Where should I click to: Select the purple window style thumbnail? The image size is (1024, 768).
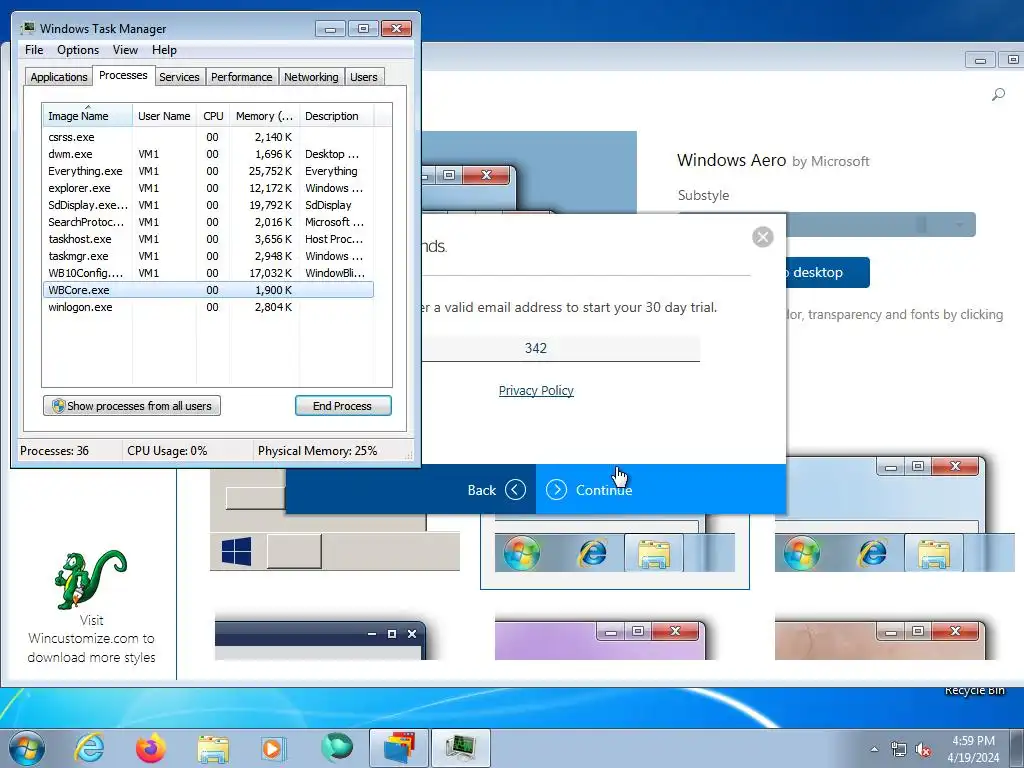click(600, 640)
